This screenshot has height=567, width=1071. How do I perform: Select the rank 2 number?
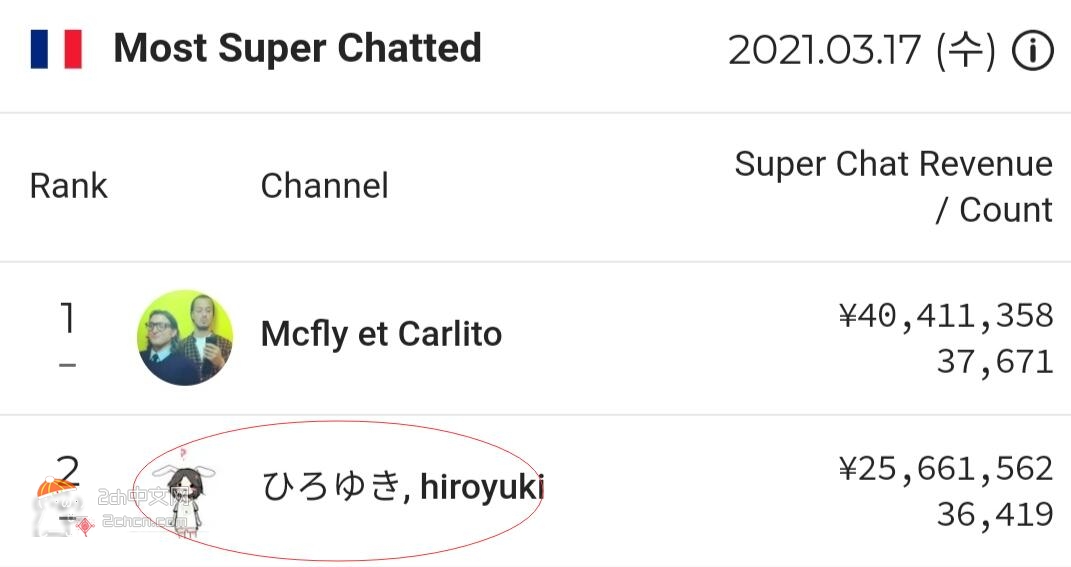pyautogui.click(x=68, y=471)
